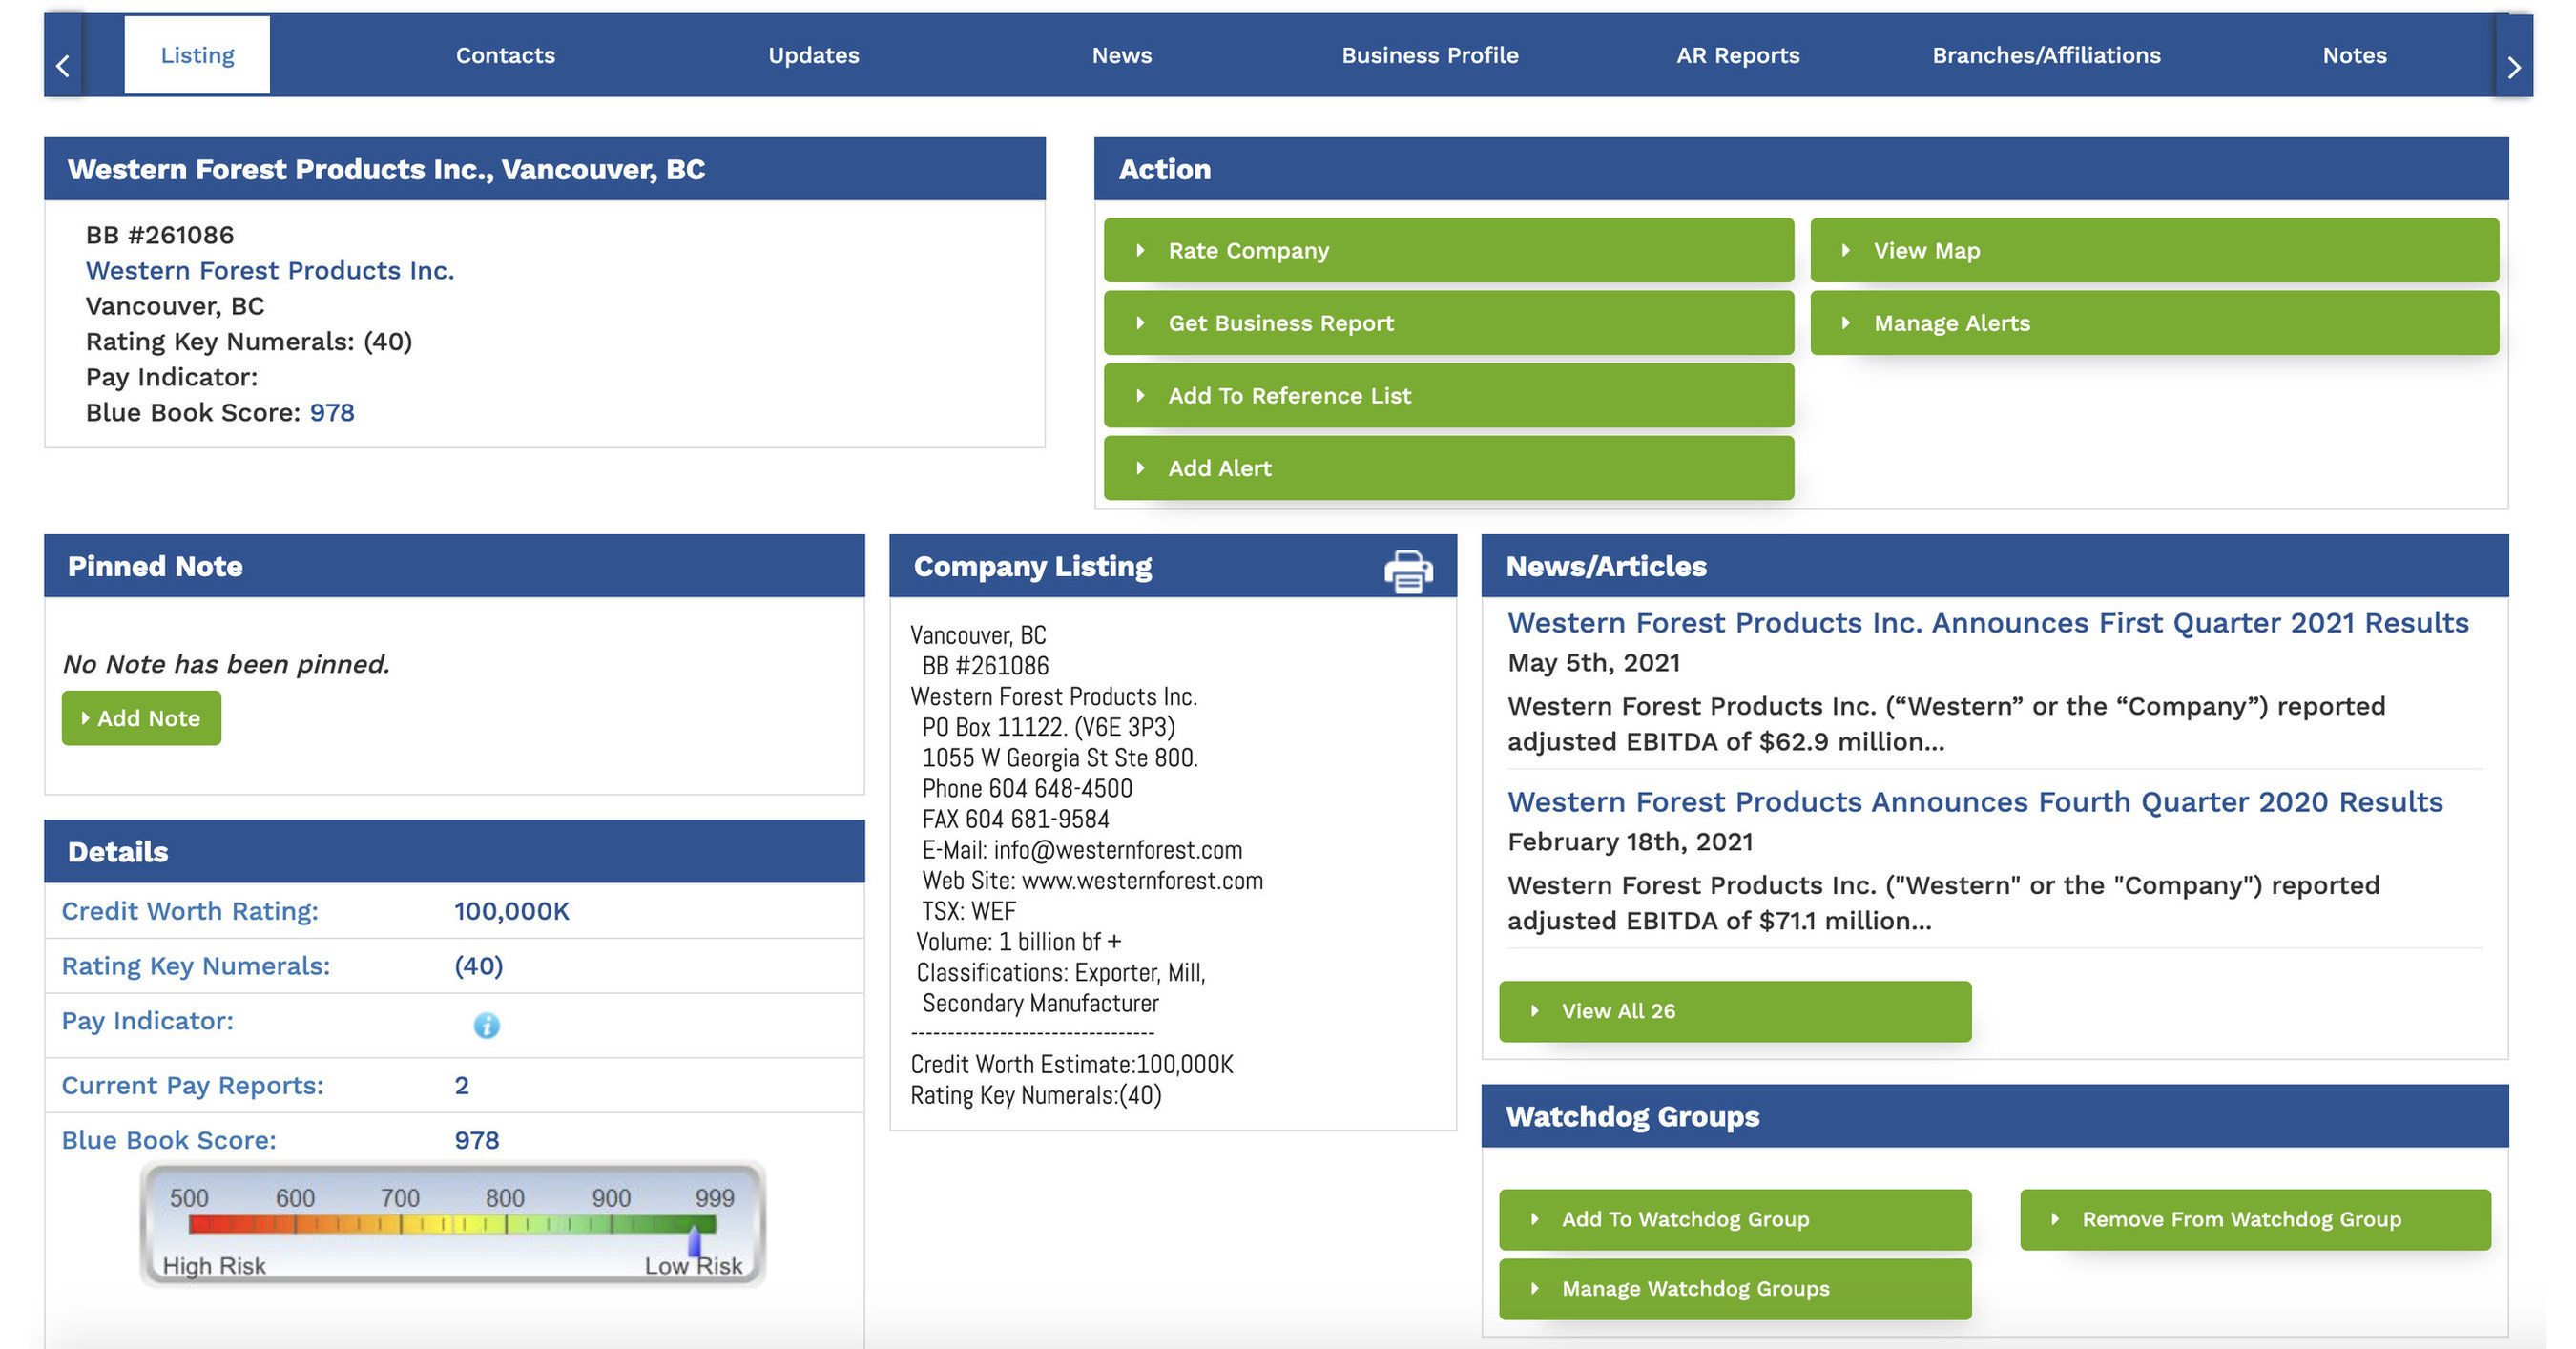The height and width of the screenshot is (1349, 2576).
Task: Switch to the Contacts tab
Action: point(505,55)
